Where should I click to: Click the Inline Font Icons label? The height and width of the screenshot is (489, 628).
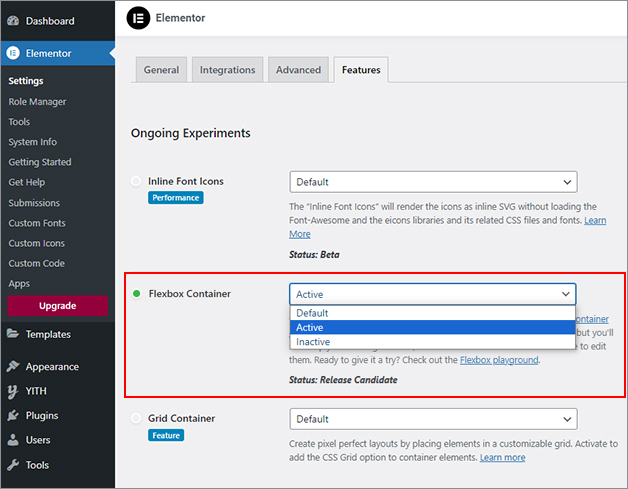(186, 181)
